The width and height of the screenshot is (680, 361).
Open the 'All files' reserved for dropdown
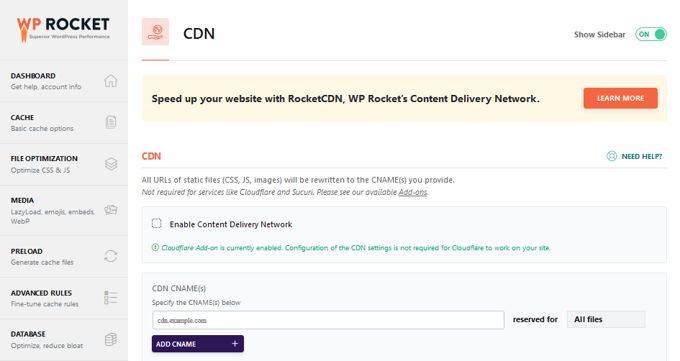point(606,319)
